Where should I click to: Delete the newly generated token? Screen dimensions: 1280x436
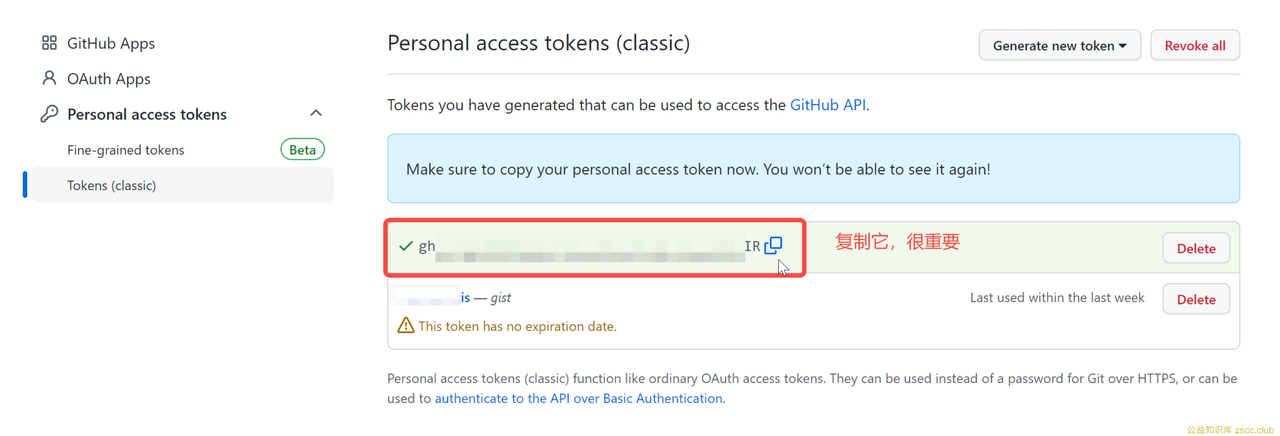pyautogui.click(x=1196, y=248)
